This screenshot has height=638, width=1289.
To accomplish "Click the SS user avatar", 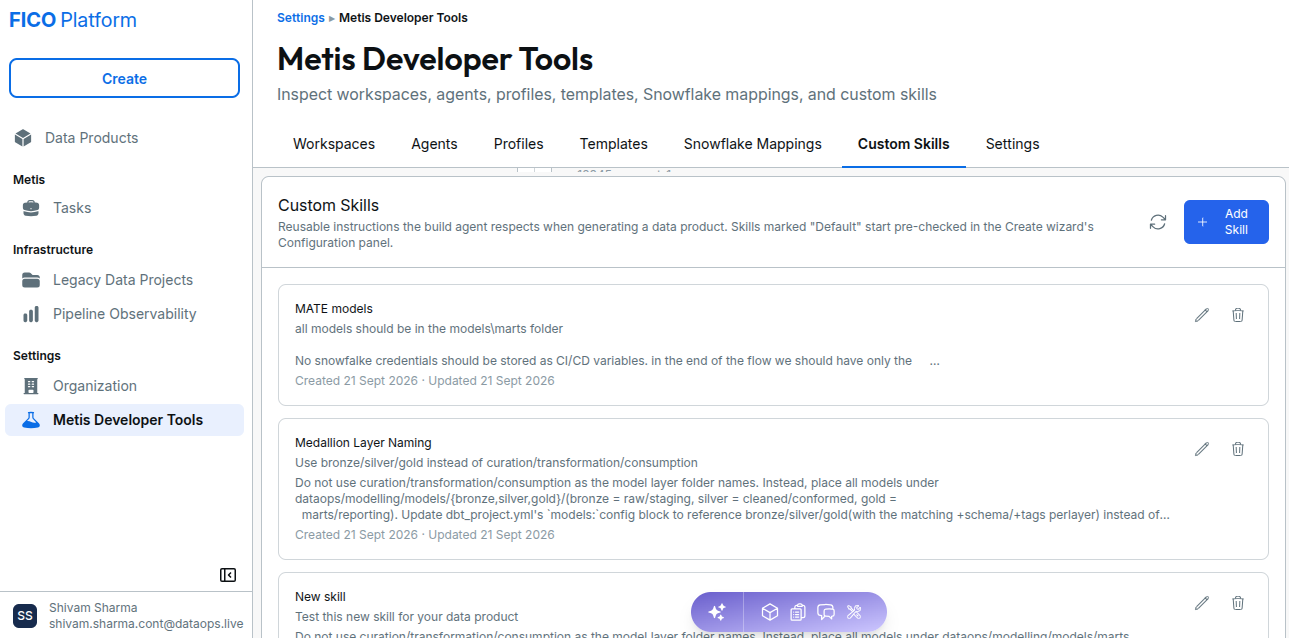I will point(25,616).
